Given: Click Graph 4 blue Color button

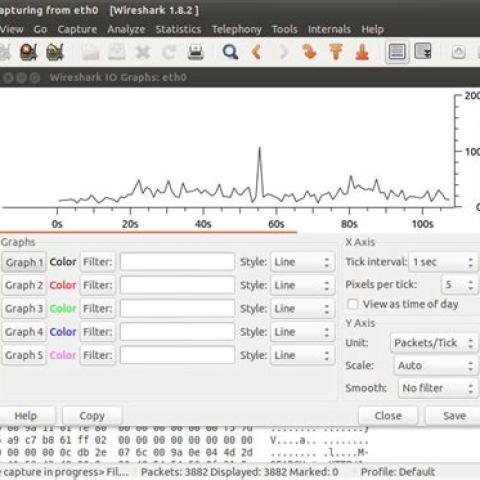Looking at the screenshot, I should point(63,332).
